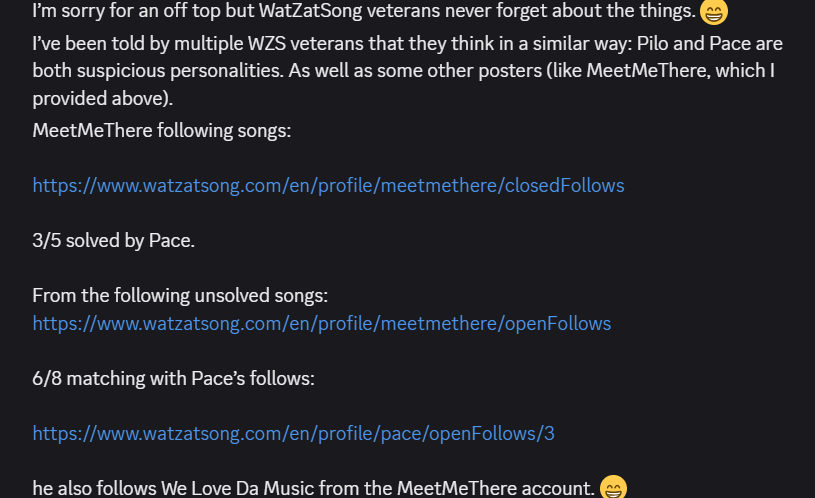The width and height of the screenshot is (815, 498).
Task: Click the 'he also follows' text
Action: [x=94, y=488]
